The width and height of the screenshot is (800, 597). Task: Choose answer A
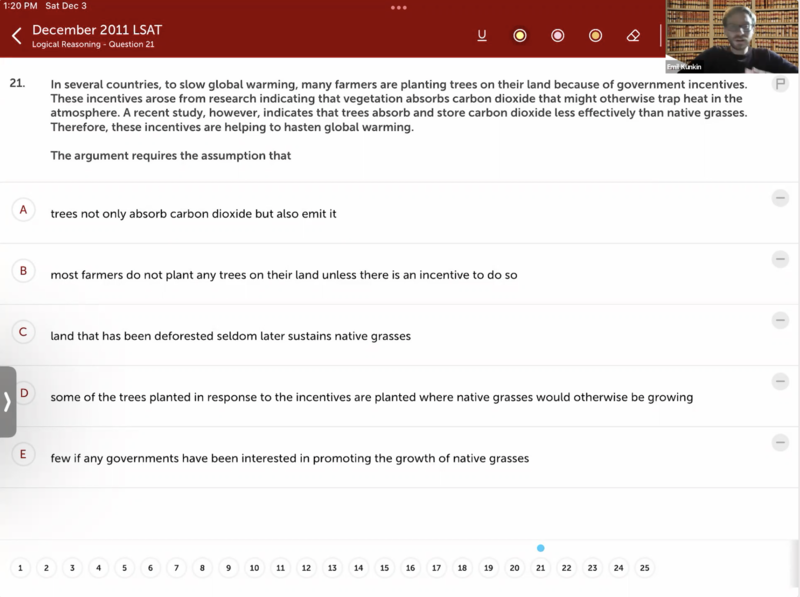24,210
